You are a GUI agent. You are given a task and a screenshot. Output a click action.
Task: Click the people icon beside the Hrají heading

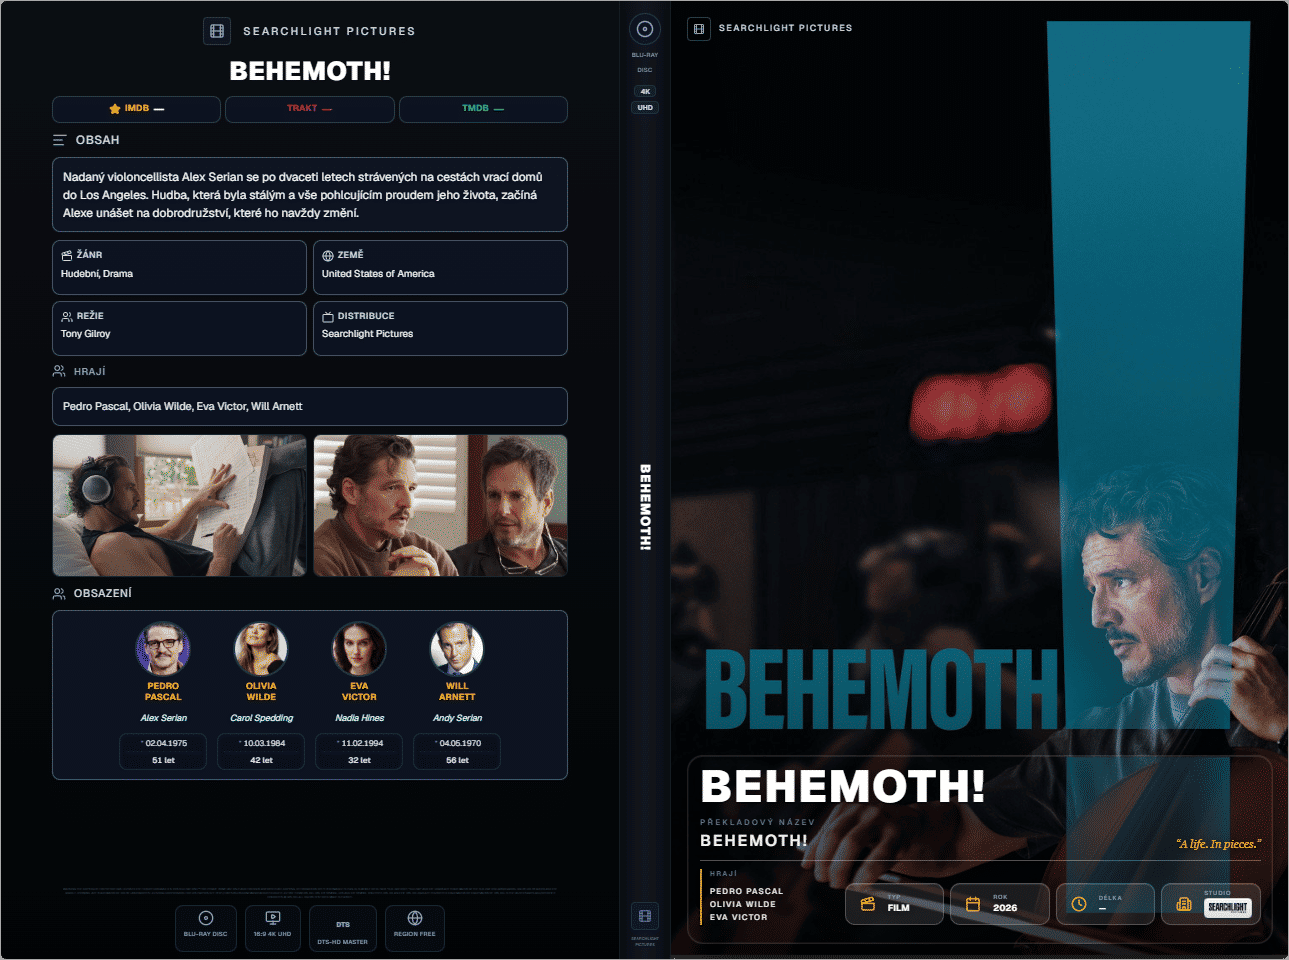59,371
